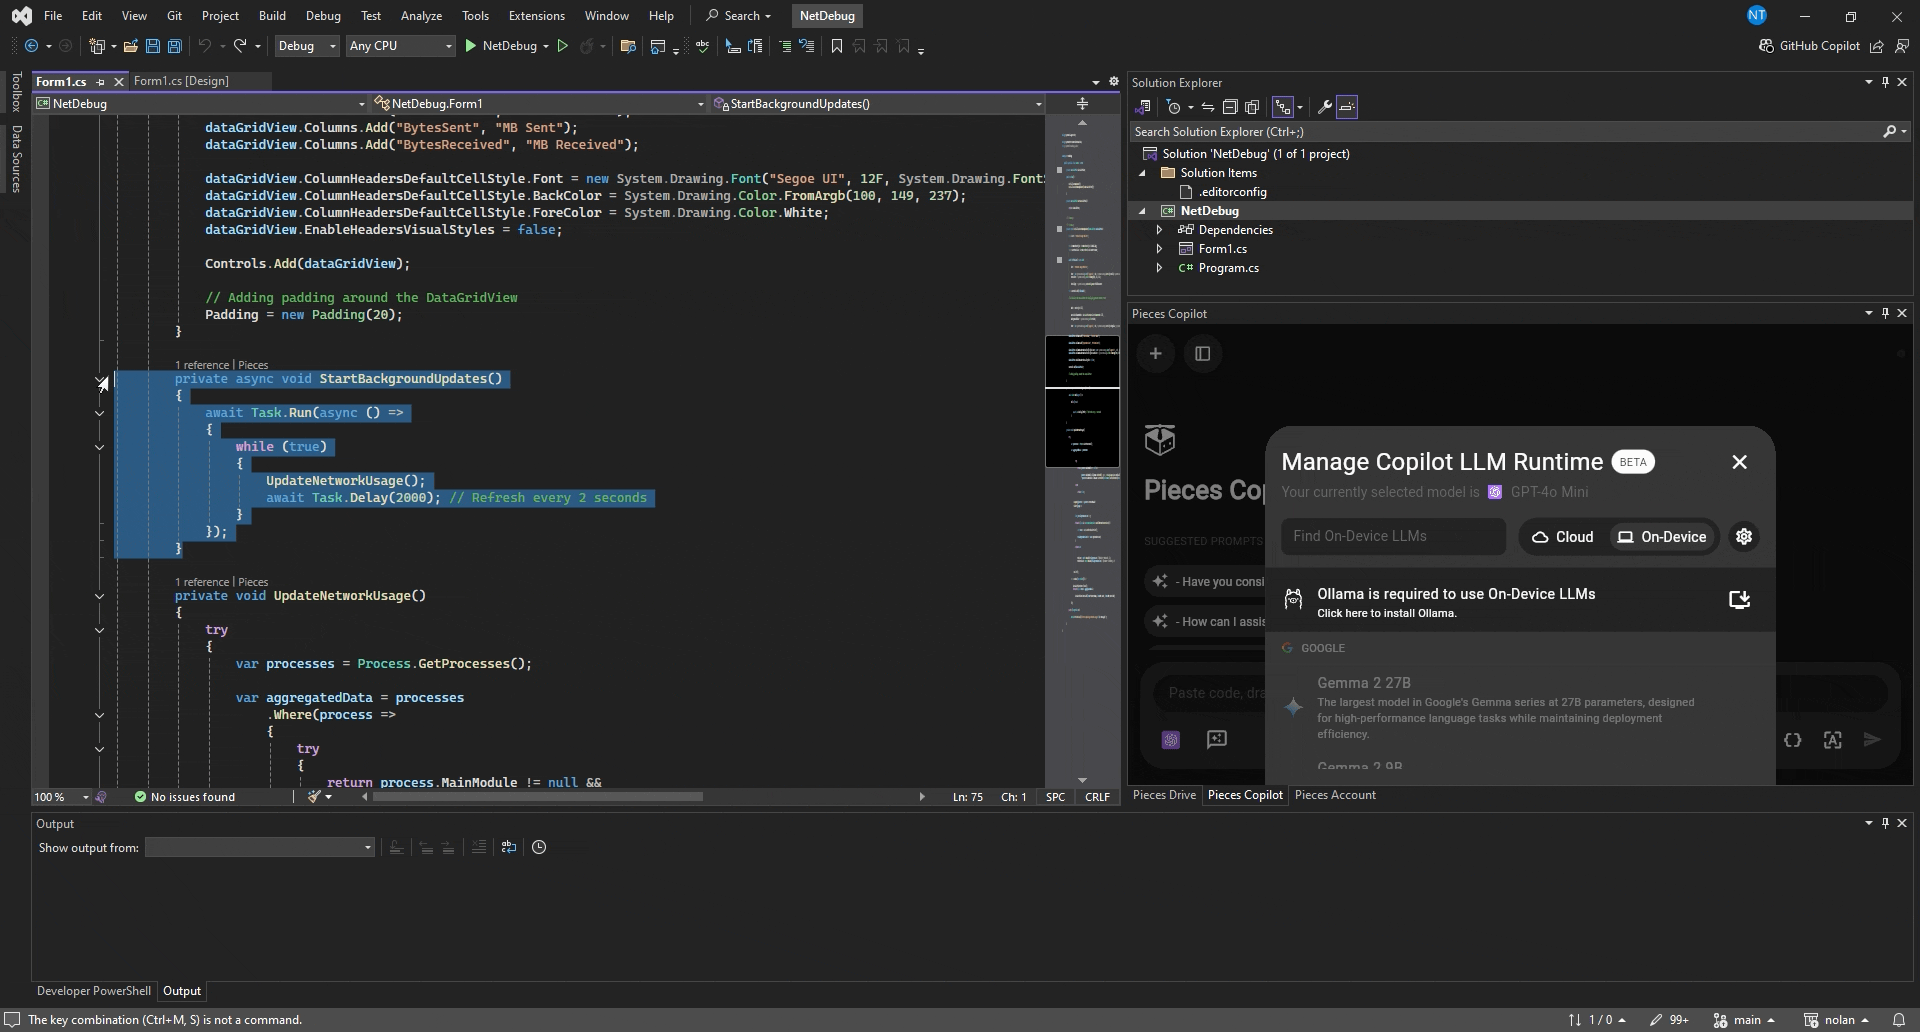The image size is (1920, 1032).
Task: Click the Solution Explorer search magnifier icon
Action: tap(1889, 132)
